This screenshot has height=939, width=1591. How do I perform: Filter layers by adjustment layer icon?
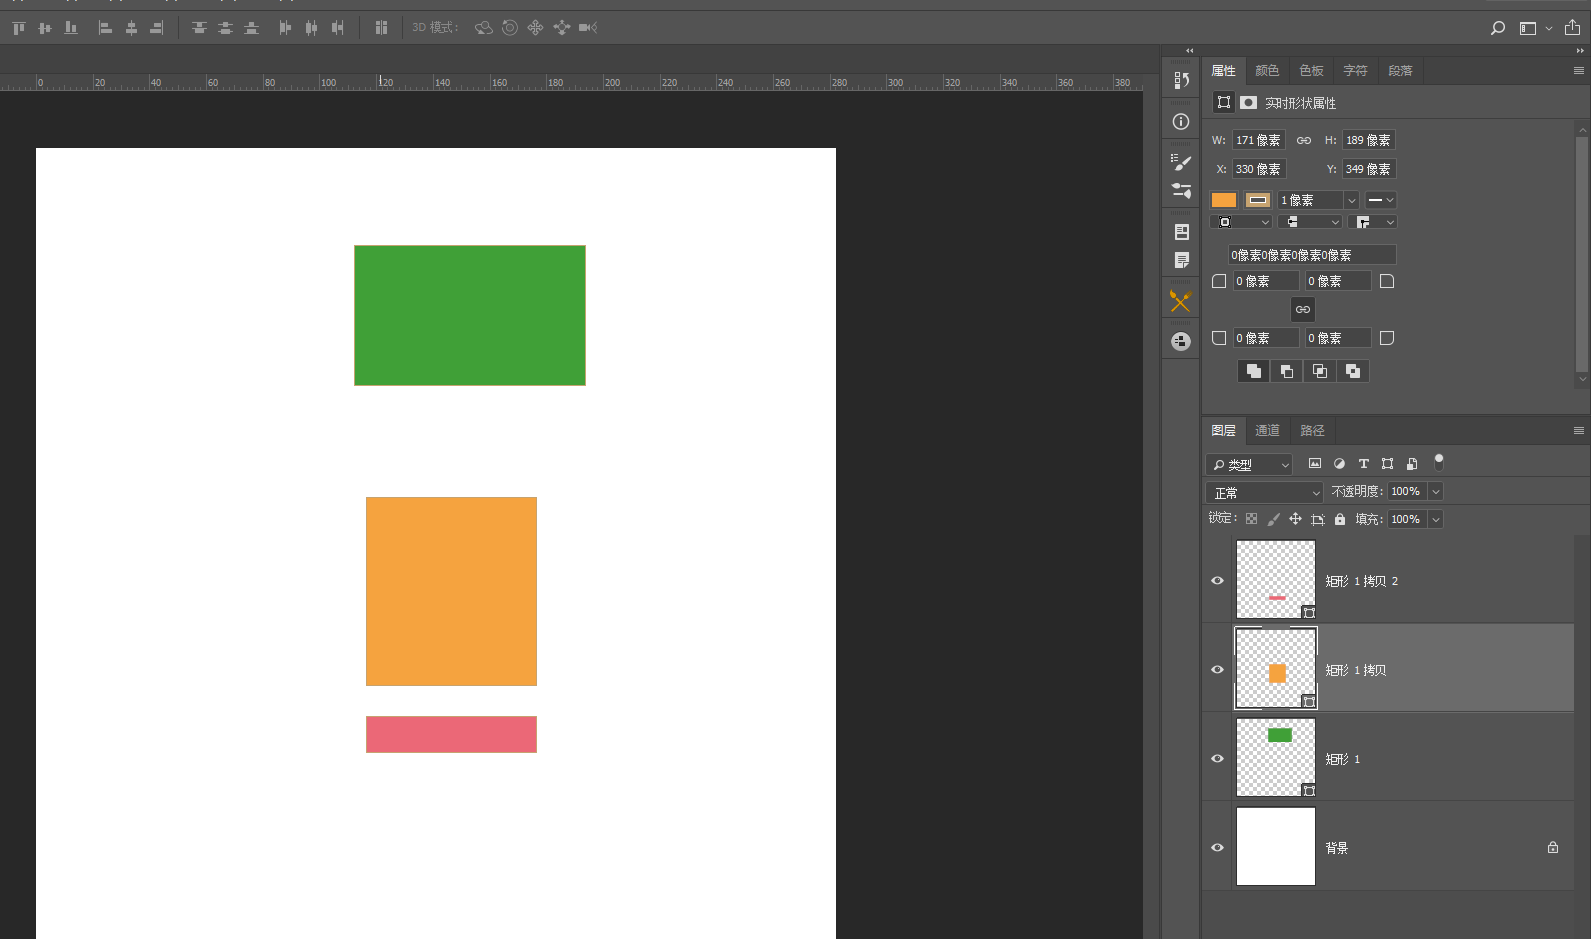[x=1339, y=464]
